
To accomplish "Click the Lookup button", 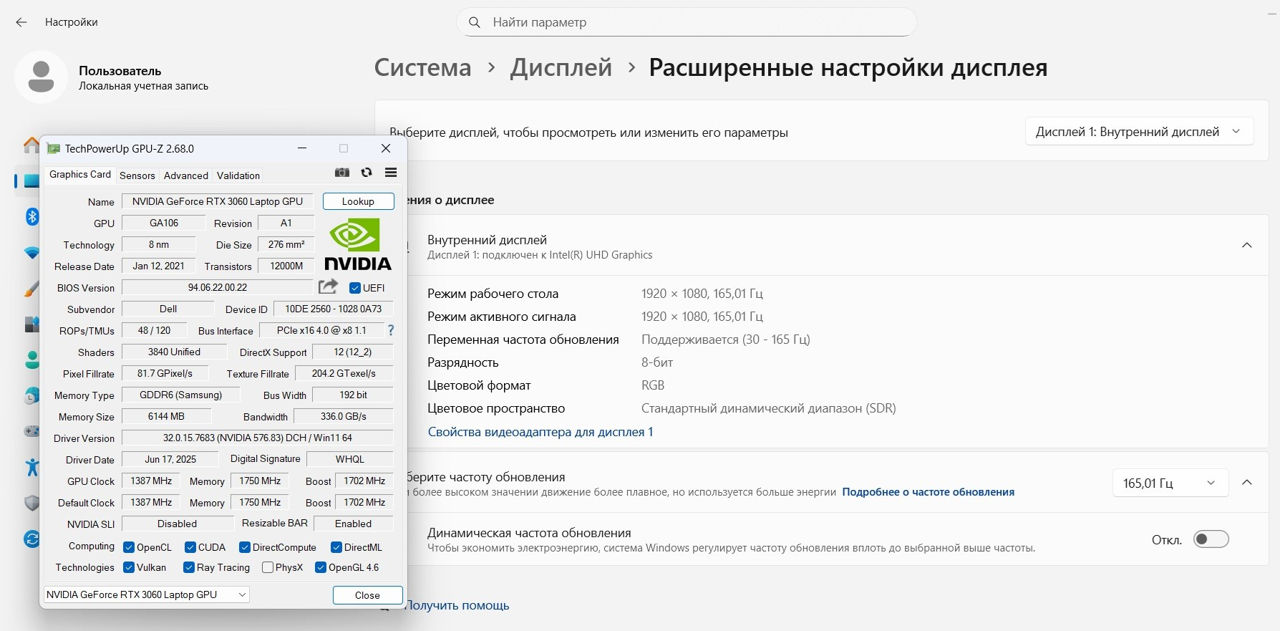I will tap(358, 201).
